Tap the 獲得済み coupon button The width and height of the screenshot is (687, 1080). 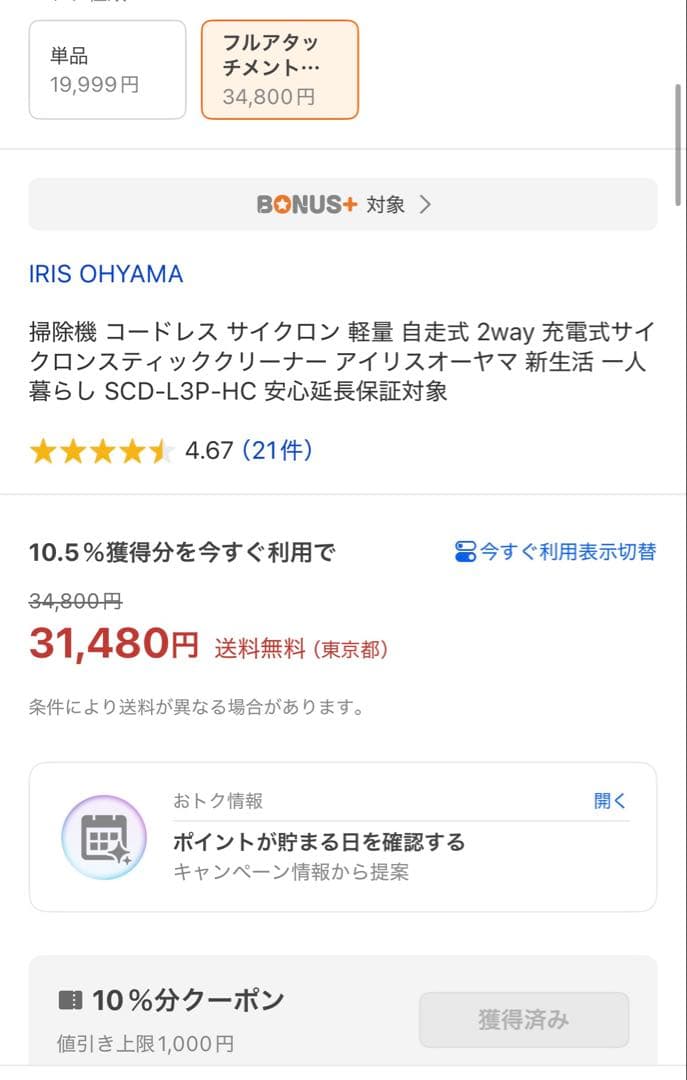[523, 1019]
